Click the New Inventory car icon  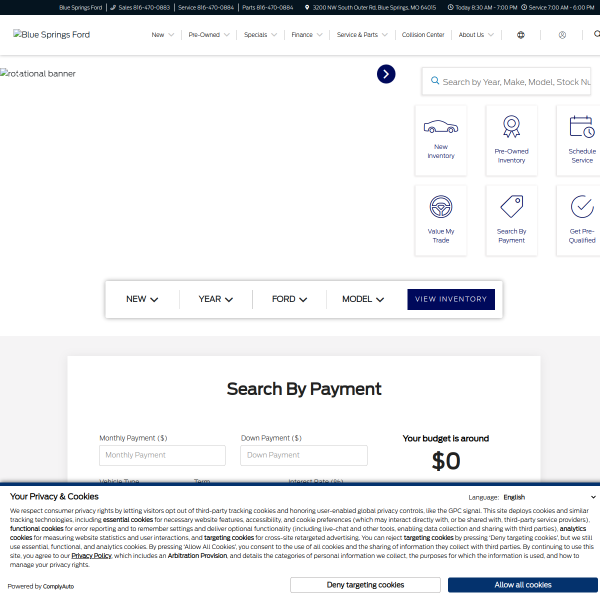click(441, 127)
